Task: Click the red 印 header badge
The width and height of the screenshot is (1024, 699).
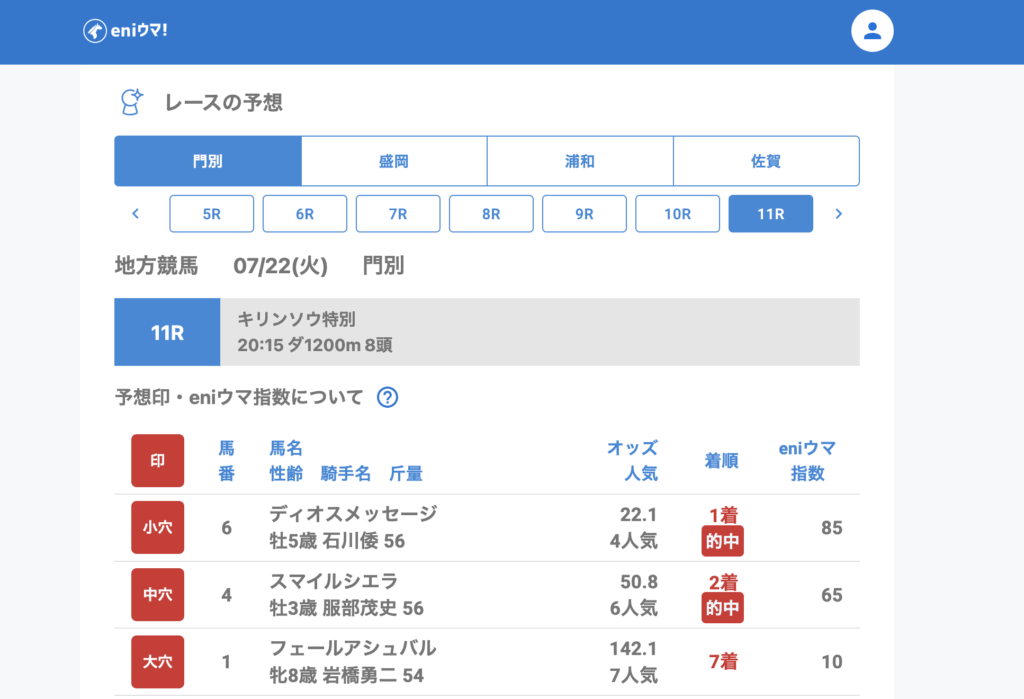Action: point(158,460)
